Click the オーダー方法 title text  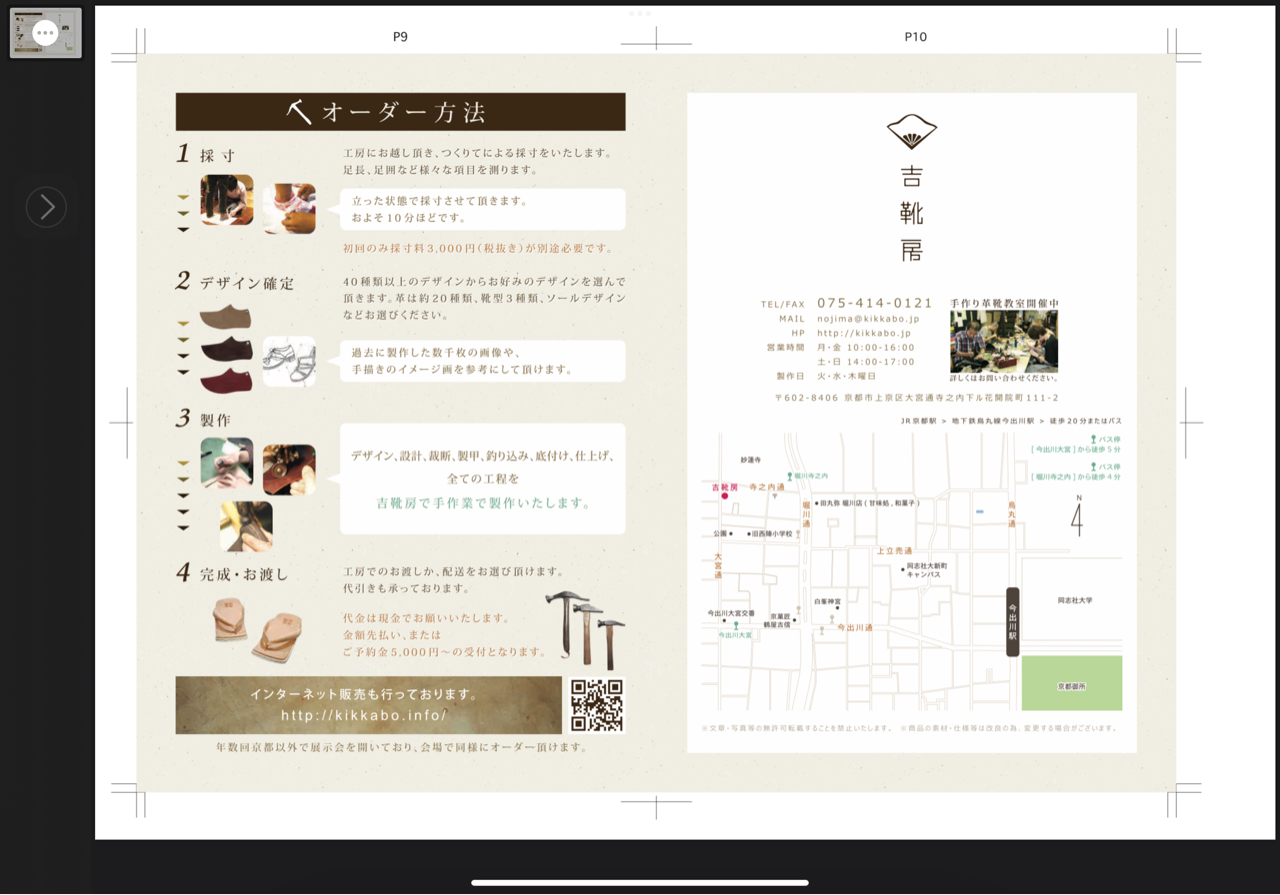[x=403, y=112]
